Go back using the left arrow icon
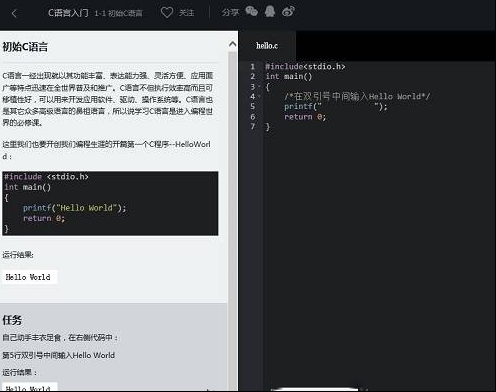The height and width of the screenshot is (392, 496). [x=14, y=14]
